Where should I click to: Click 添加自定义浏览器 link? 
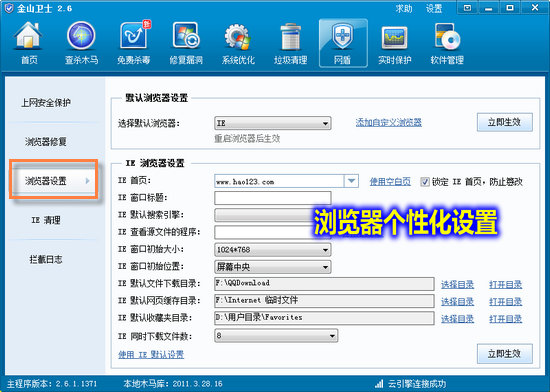pyautogui.click(x=389, y=122)
